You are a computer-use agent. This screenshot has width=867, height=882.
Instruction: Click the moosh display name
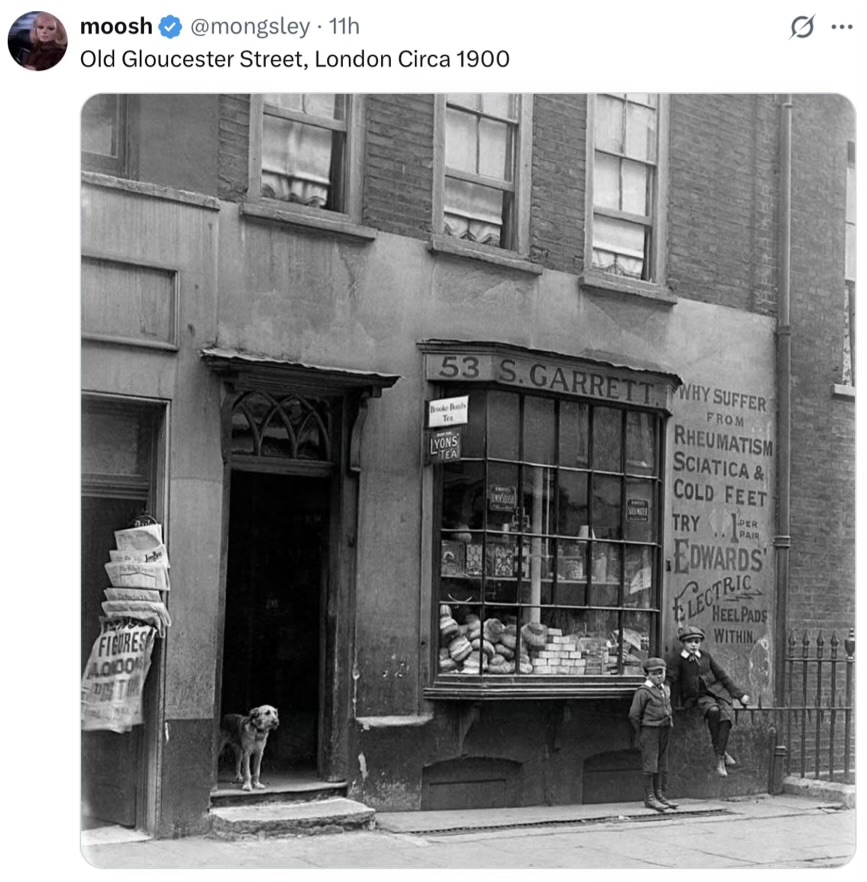pos(116,26)
